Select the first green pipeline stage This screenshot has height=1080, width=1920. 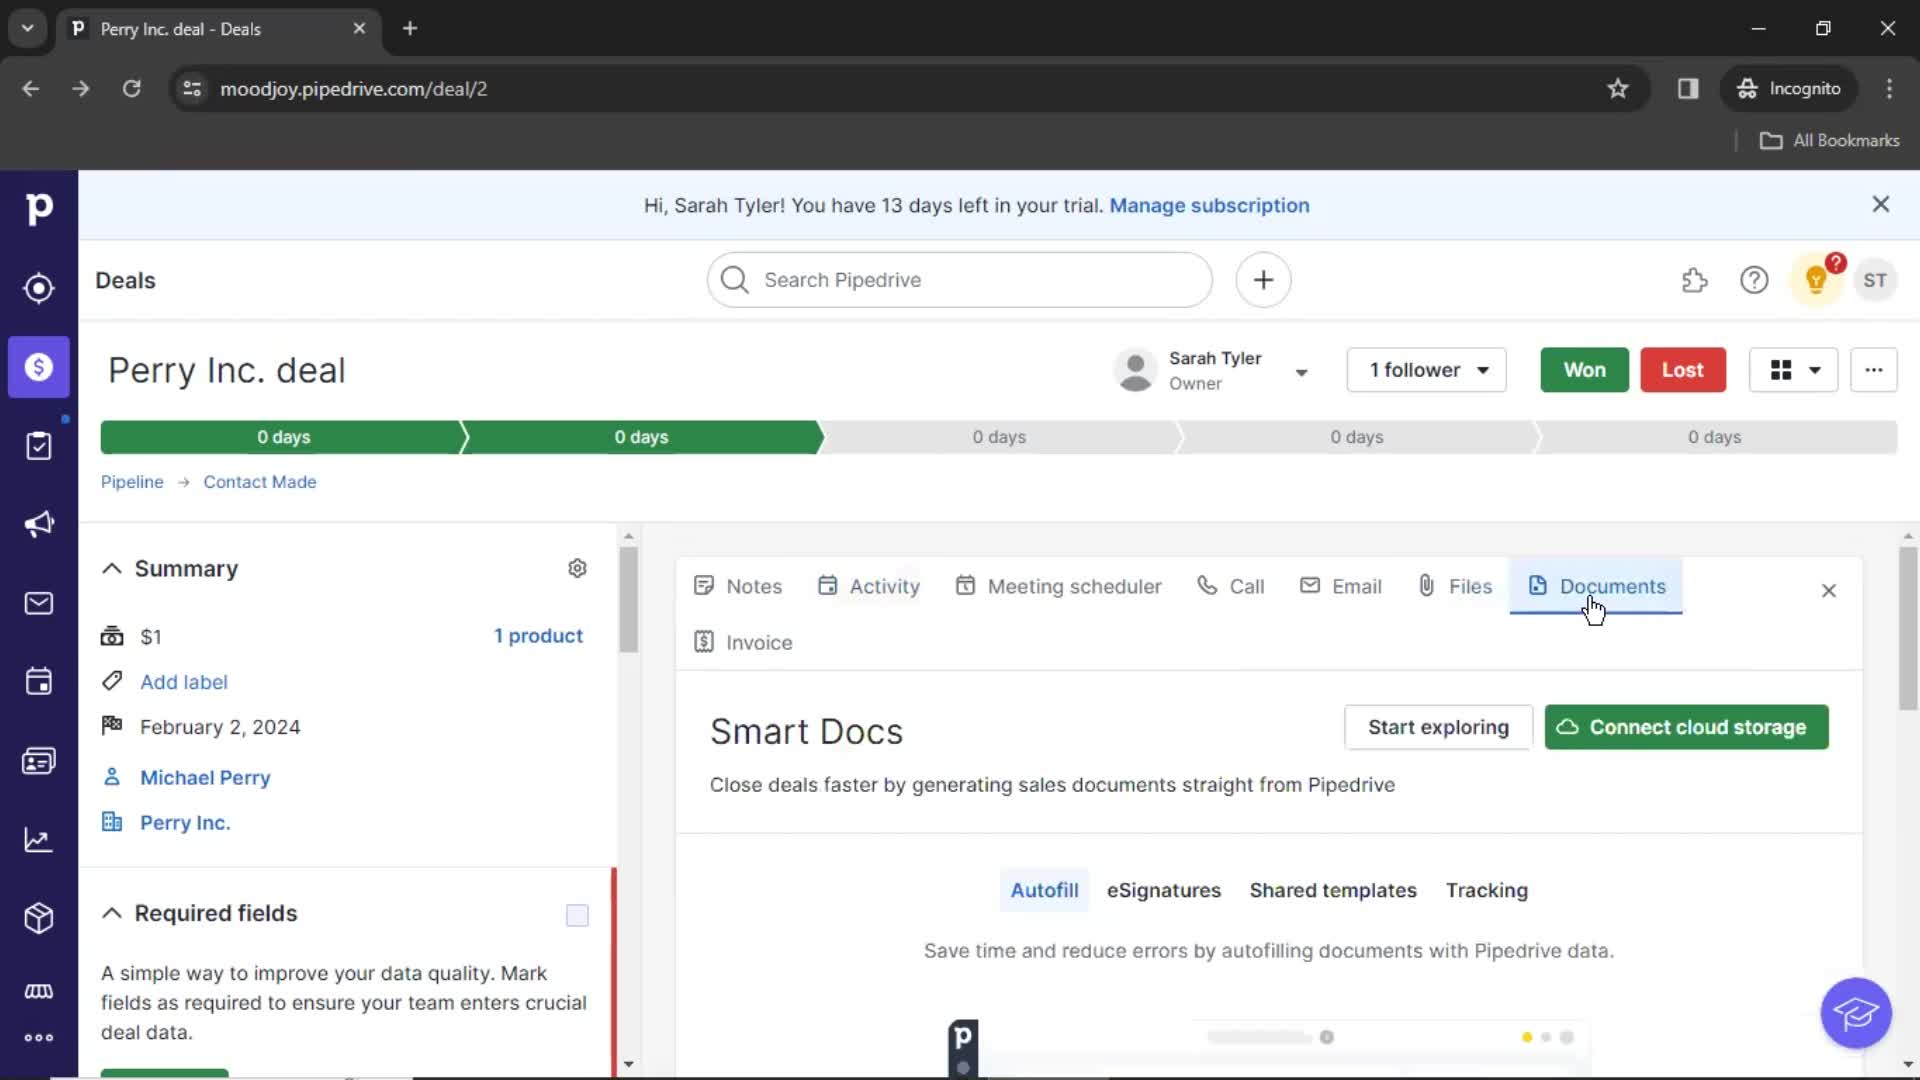click(283, 437)
